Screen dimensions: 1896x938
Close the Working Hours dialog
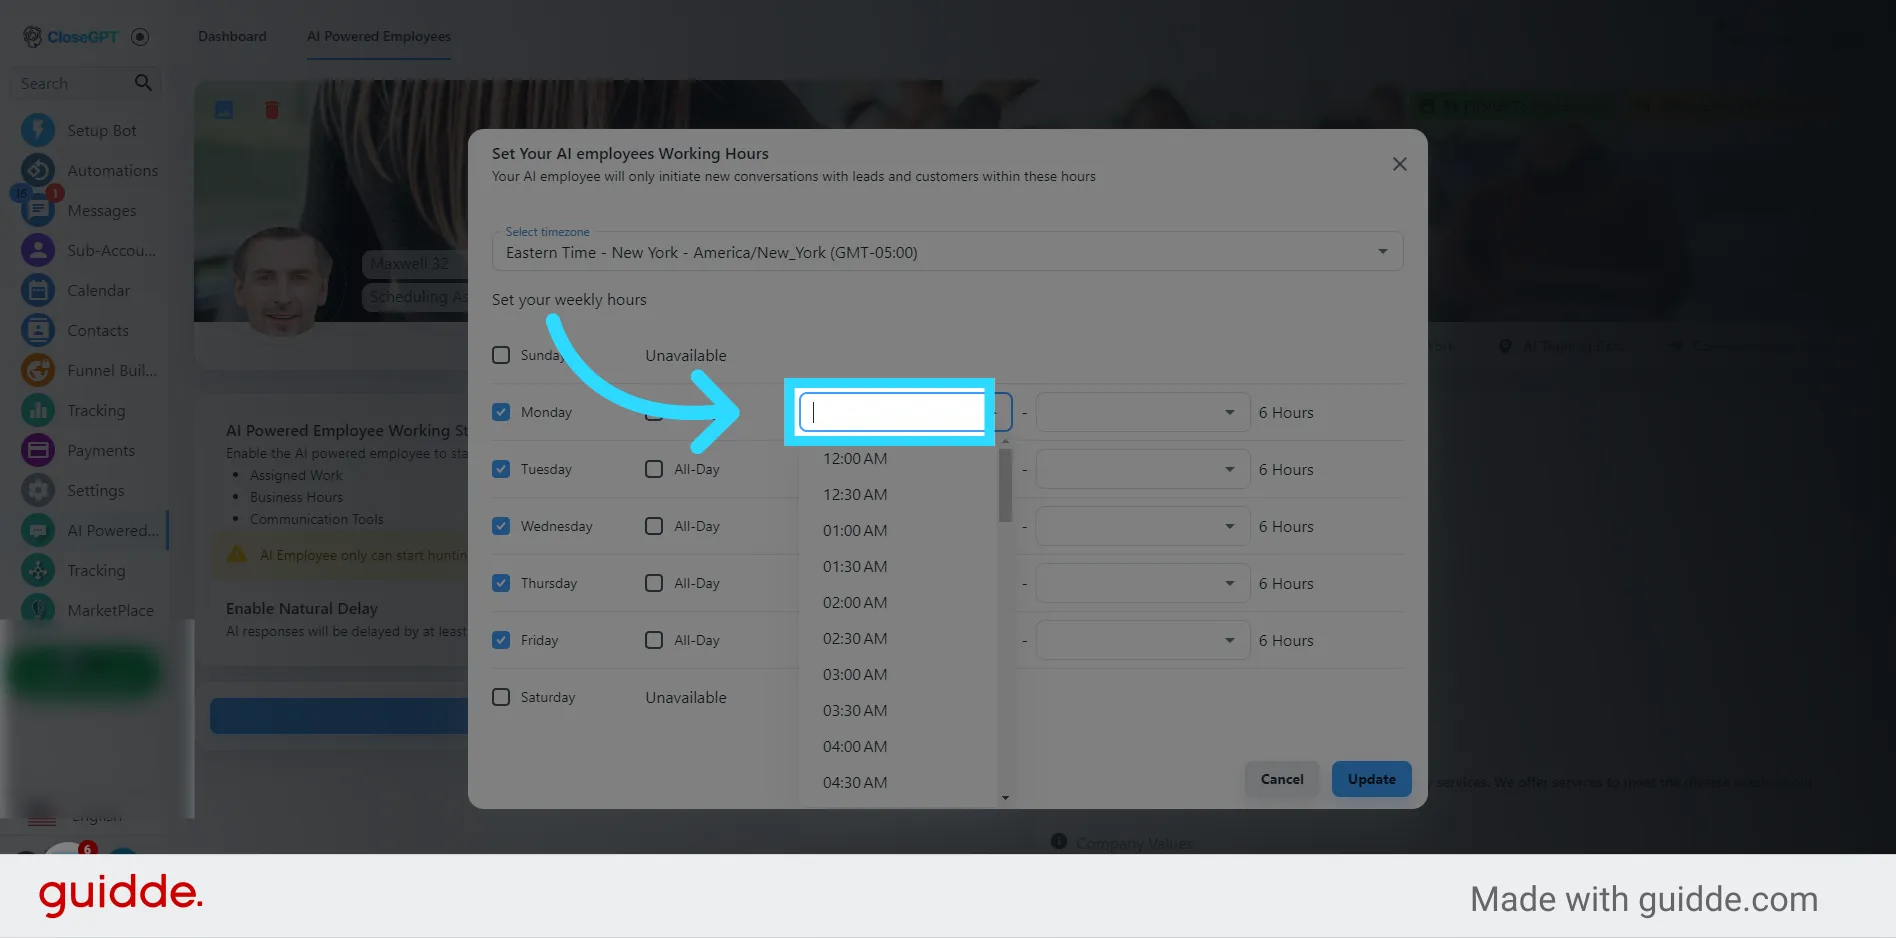click(x=1399, y=164)
